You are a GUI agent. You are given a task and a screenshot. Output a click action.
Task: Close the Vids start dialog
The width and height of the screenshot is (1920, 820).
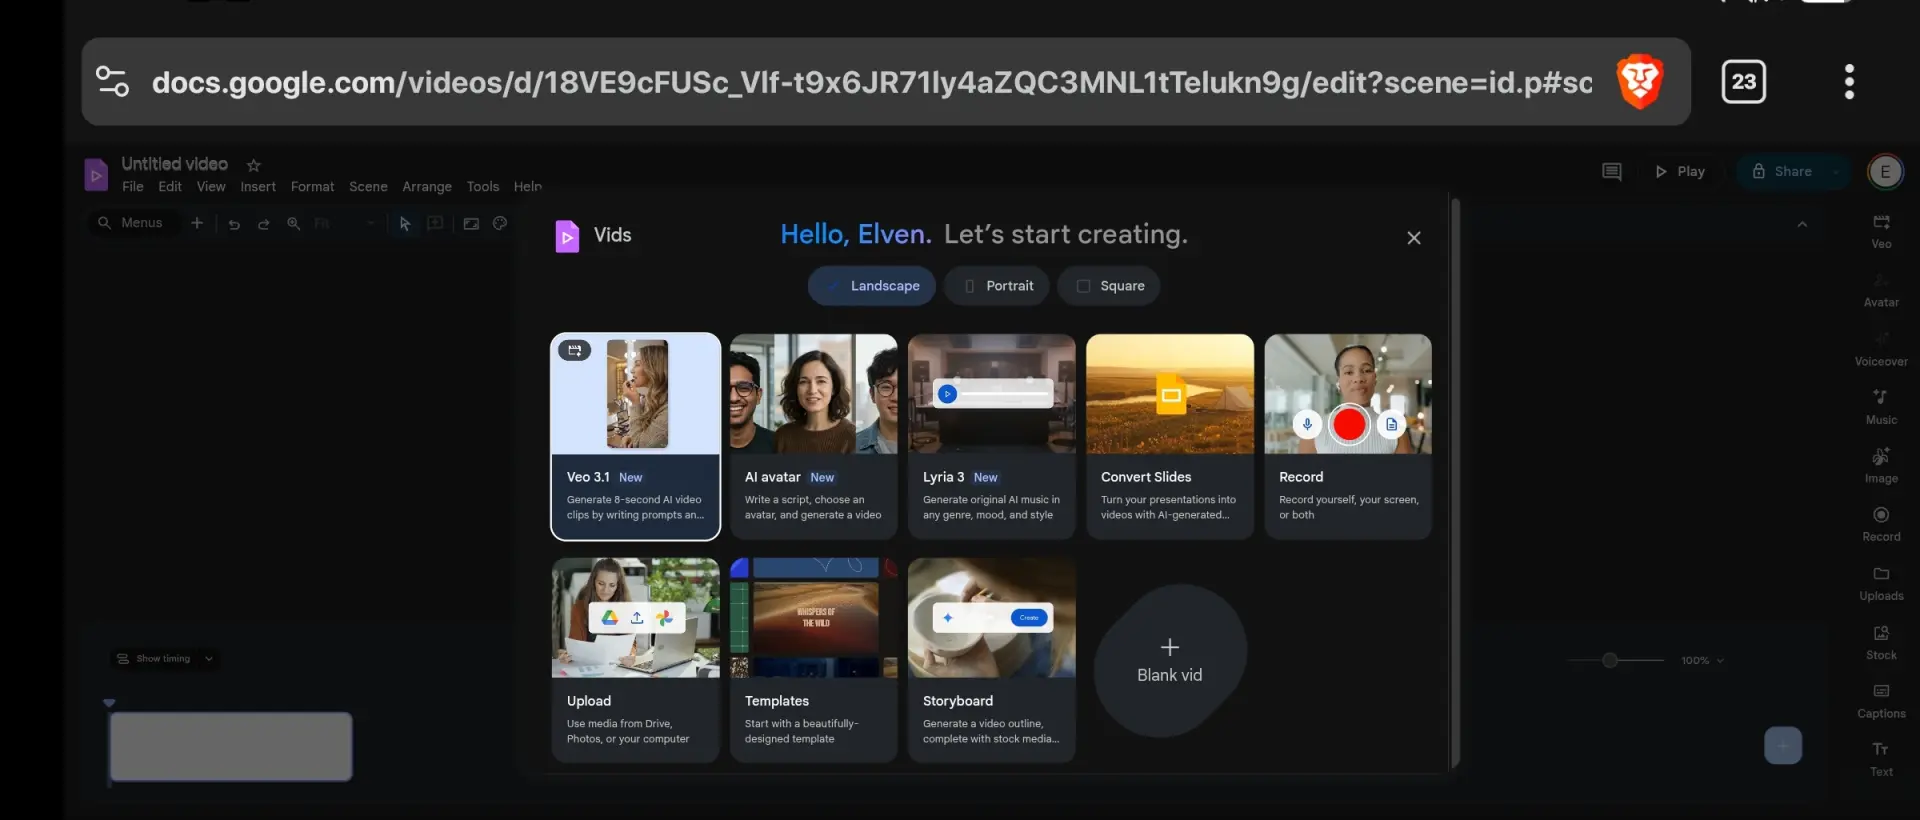point(1414,238)
